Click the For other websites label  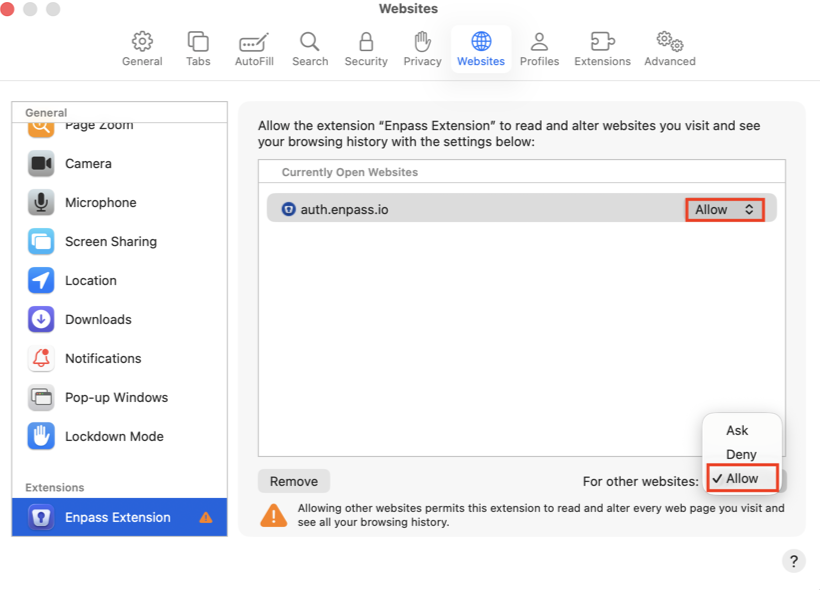[x=640, y=481]
